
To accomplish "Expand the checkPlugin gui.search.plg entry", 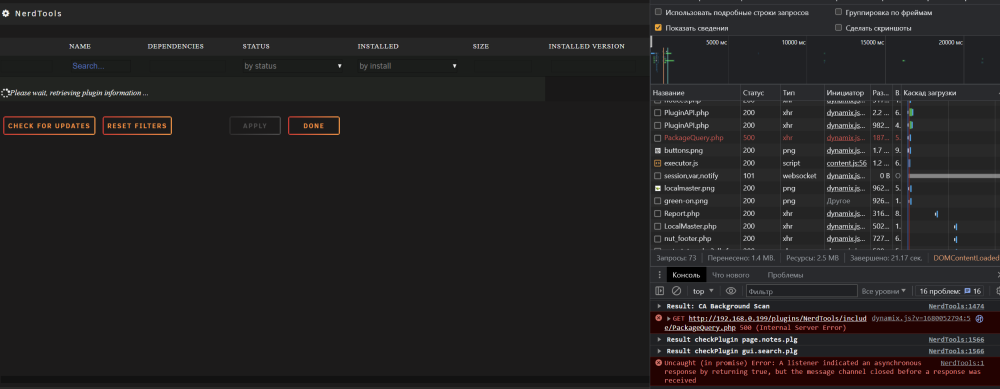I will pyautogui.click(x=659, y=351).
